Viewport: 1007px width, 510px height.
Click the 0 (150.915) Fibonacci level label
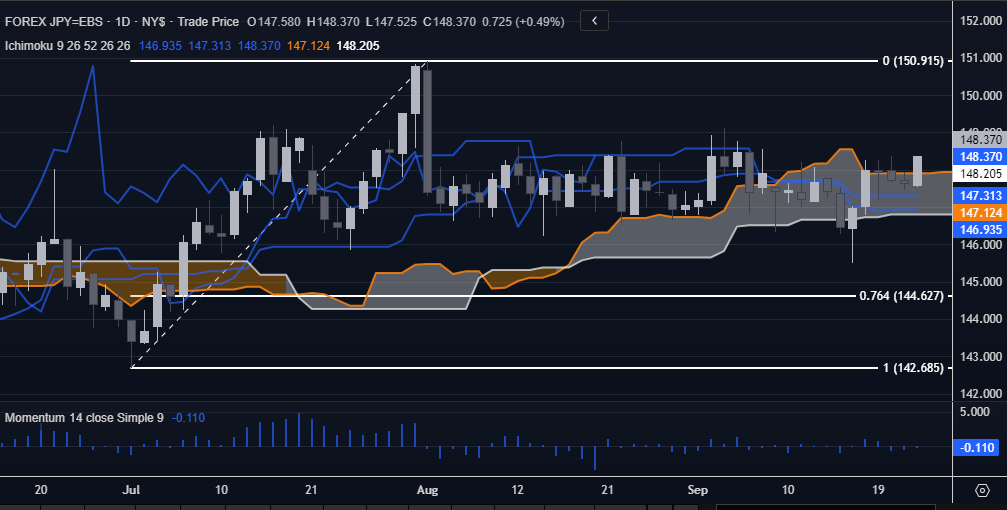tap(912, 61)
